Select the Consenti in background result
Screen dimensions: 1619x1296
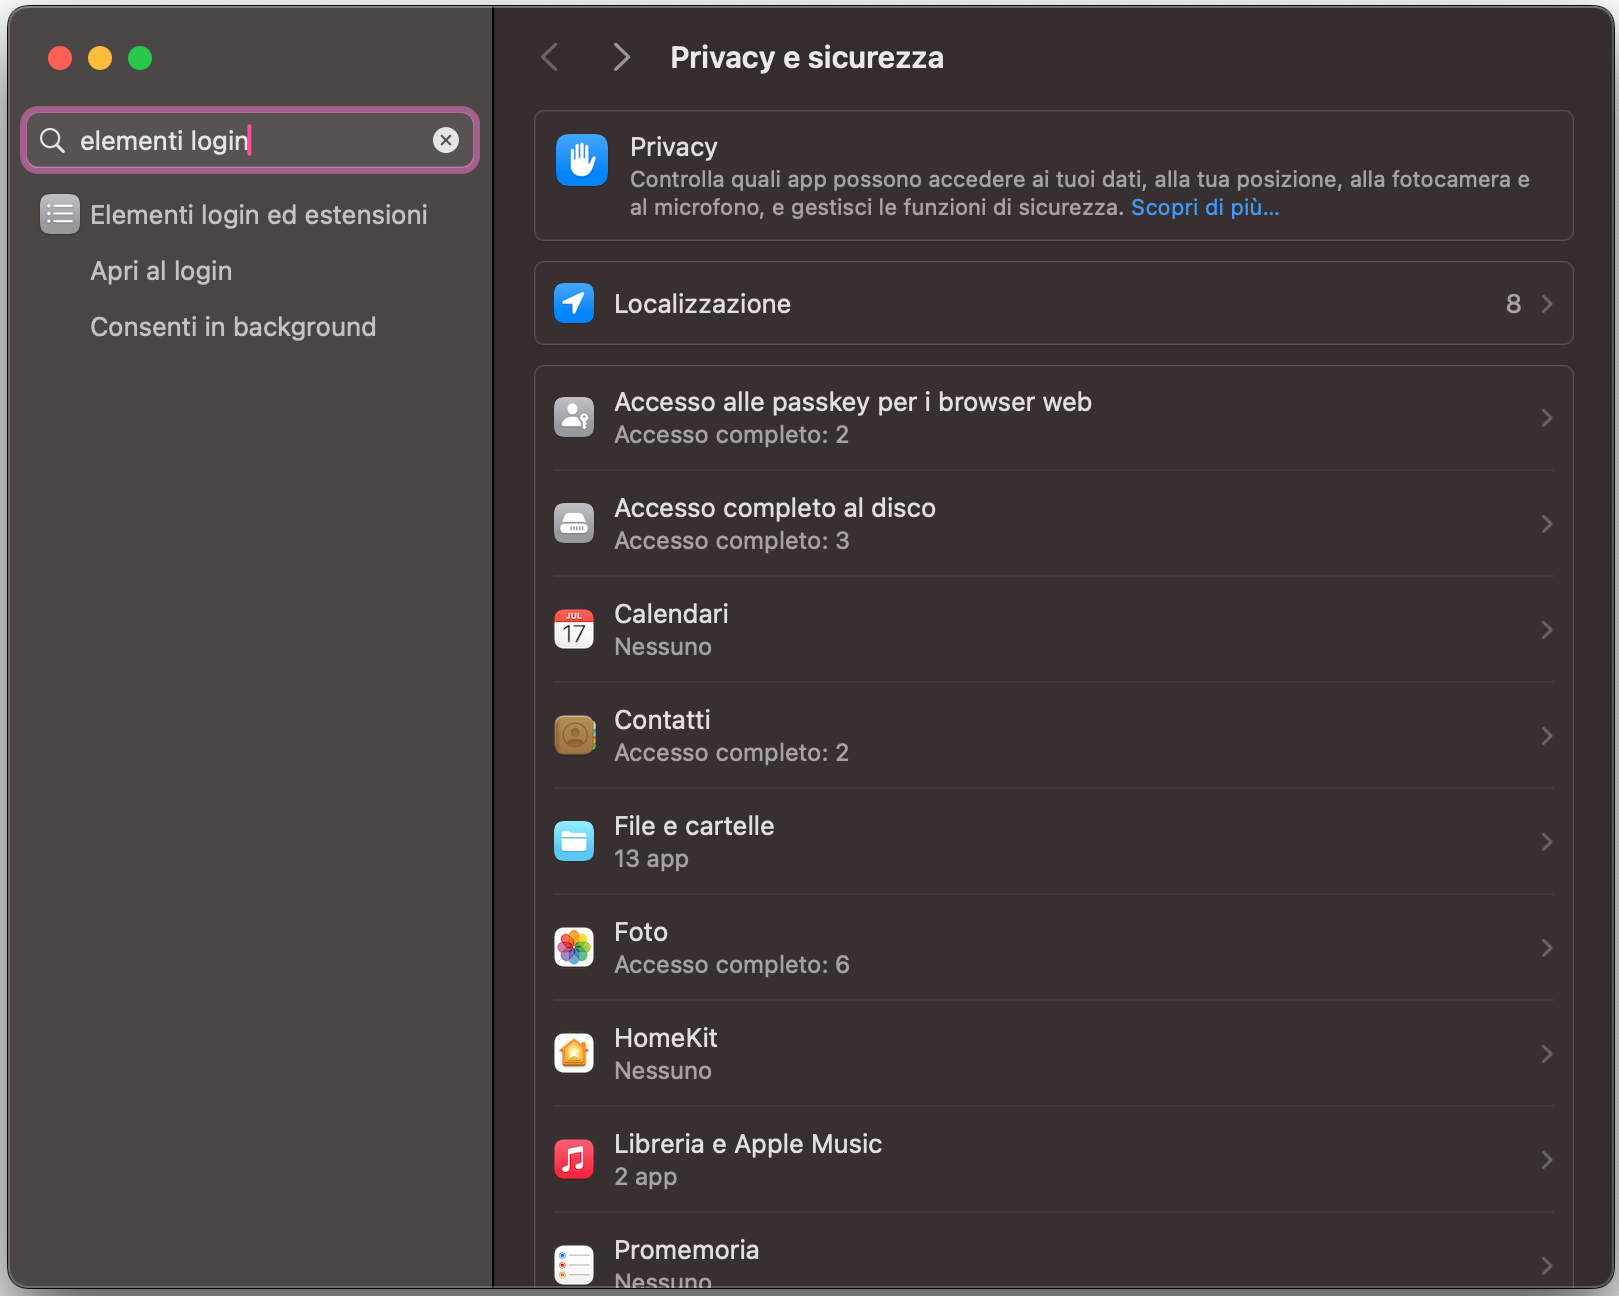pyautogui.click(x=233, y=327)
